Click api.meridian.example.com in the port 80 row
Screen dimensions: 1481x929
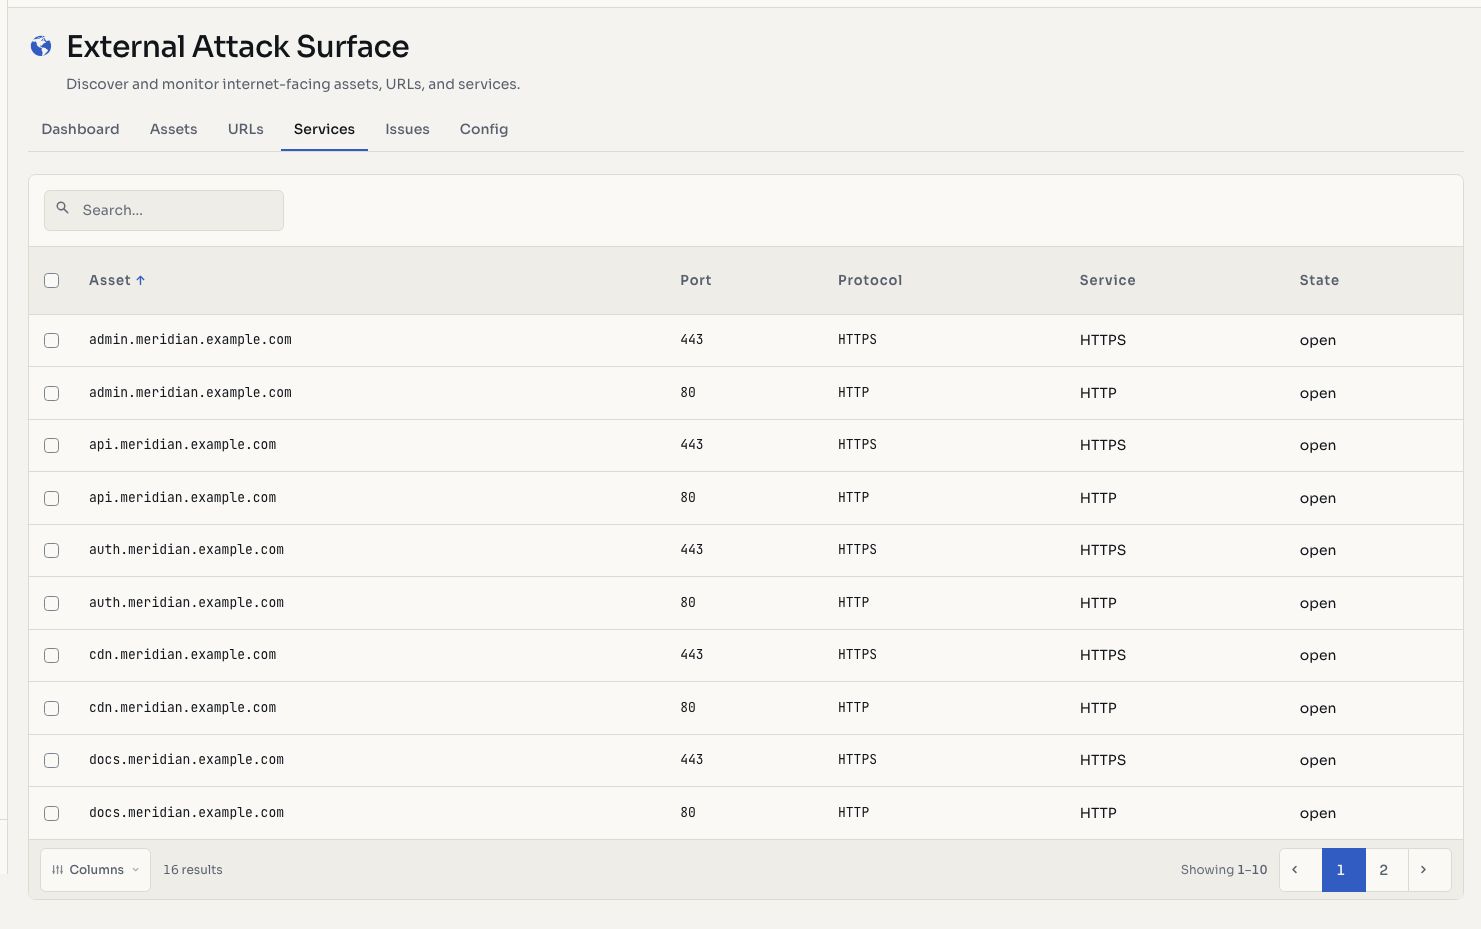(182, 497)
